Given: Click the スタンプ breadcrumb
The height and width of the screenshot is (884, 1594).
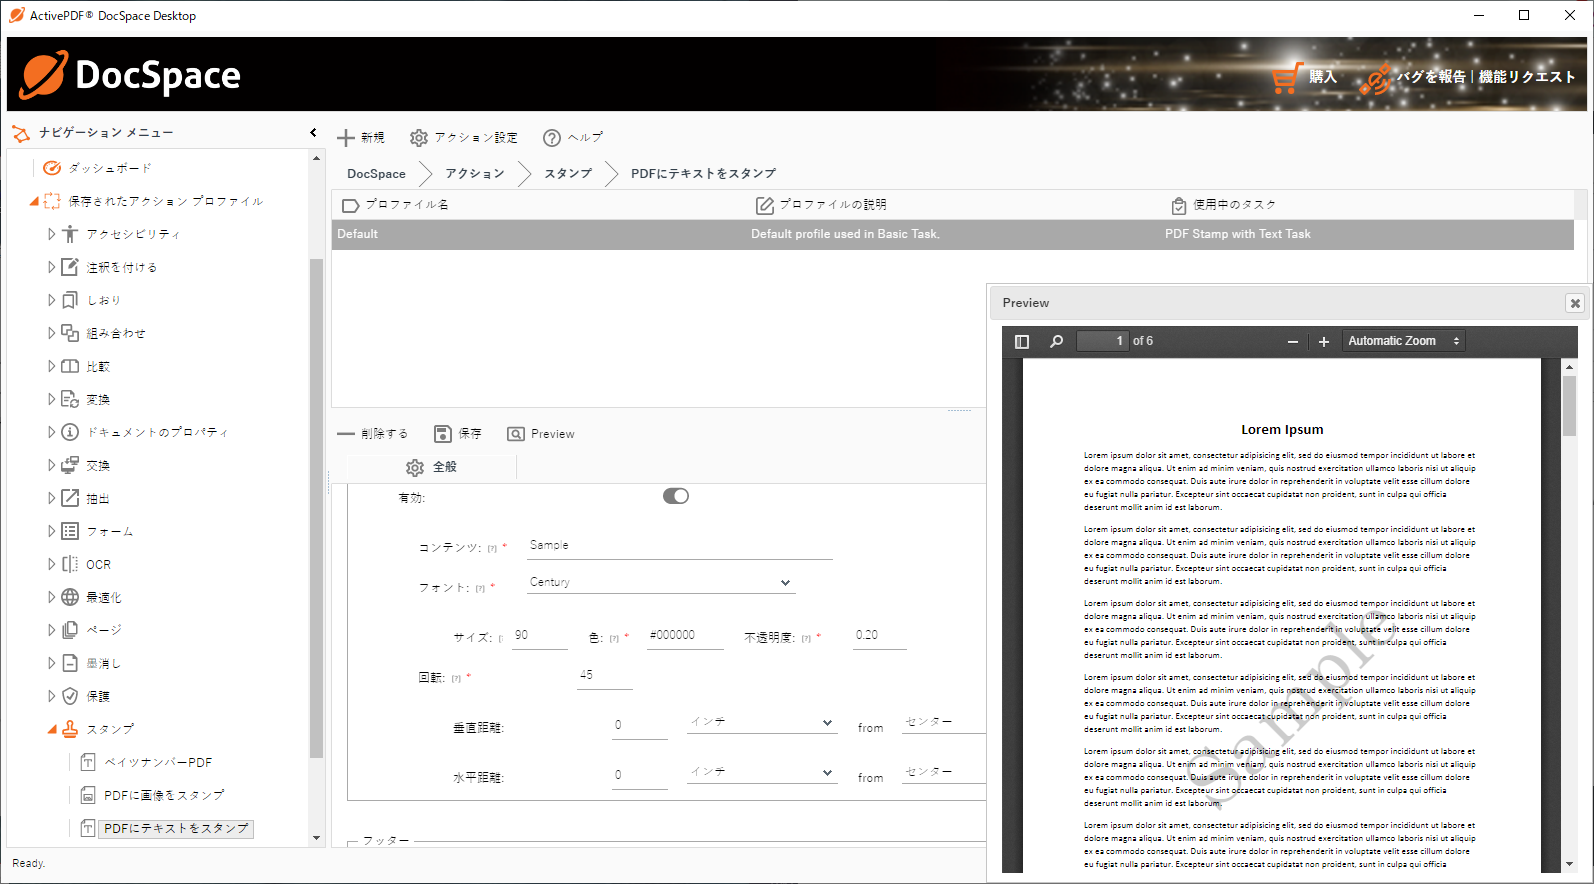Looking at the screenshot, I should (x=568, y=174).
